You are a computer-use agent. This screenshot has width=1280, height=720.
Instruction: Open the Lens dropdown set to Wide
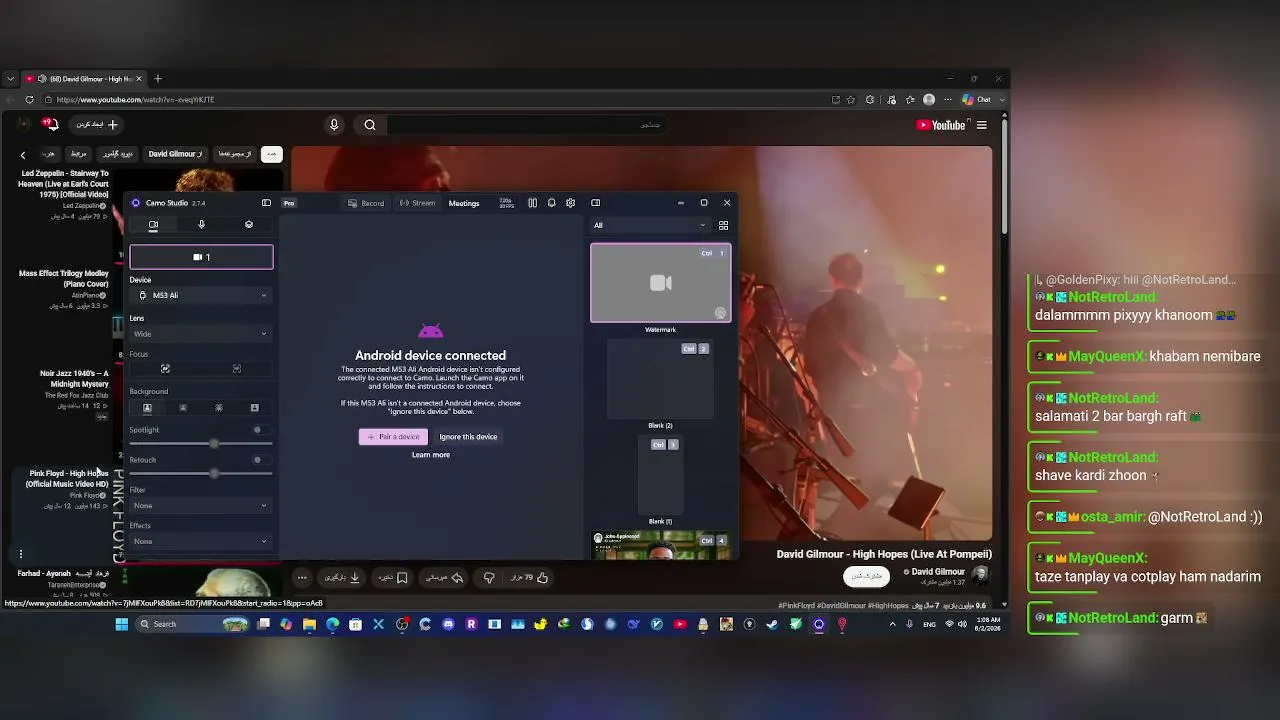(201, 334)
